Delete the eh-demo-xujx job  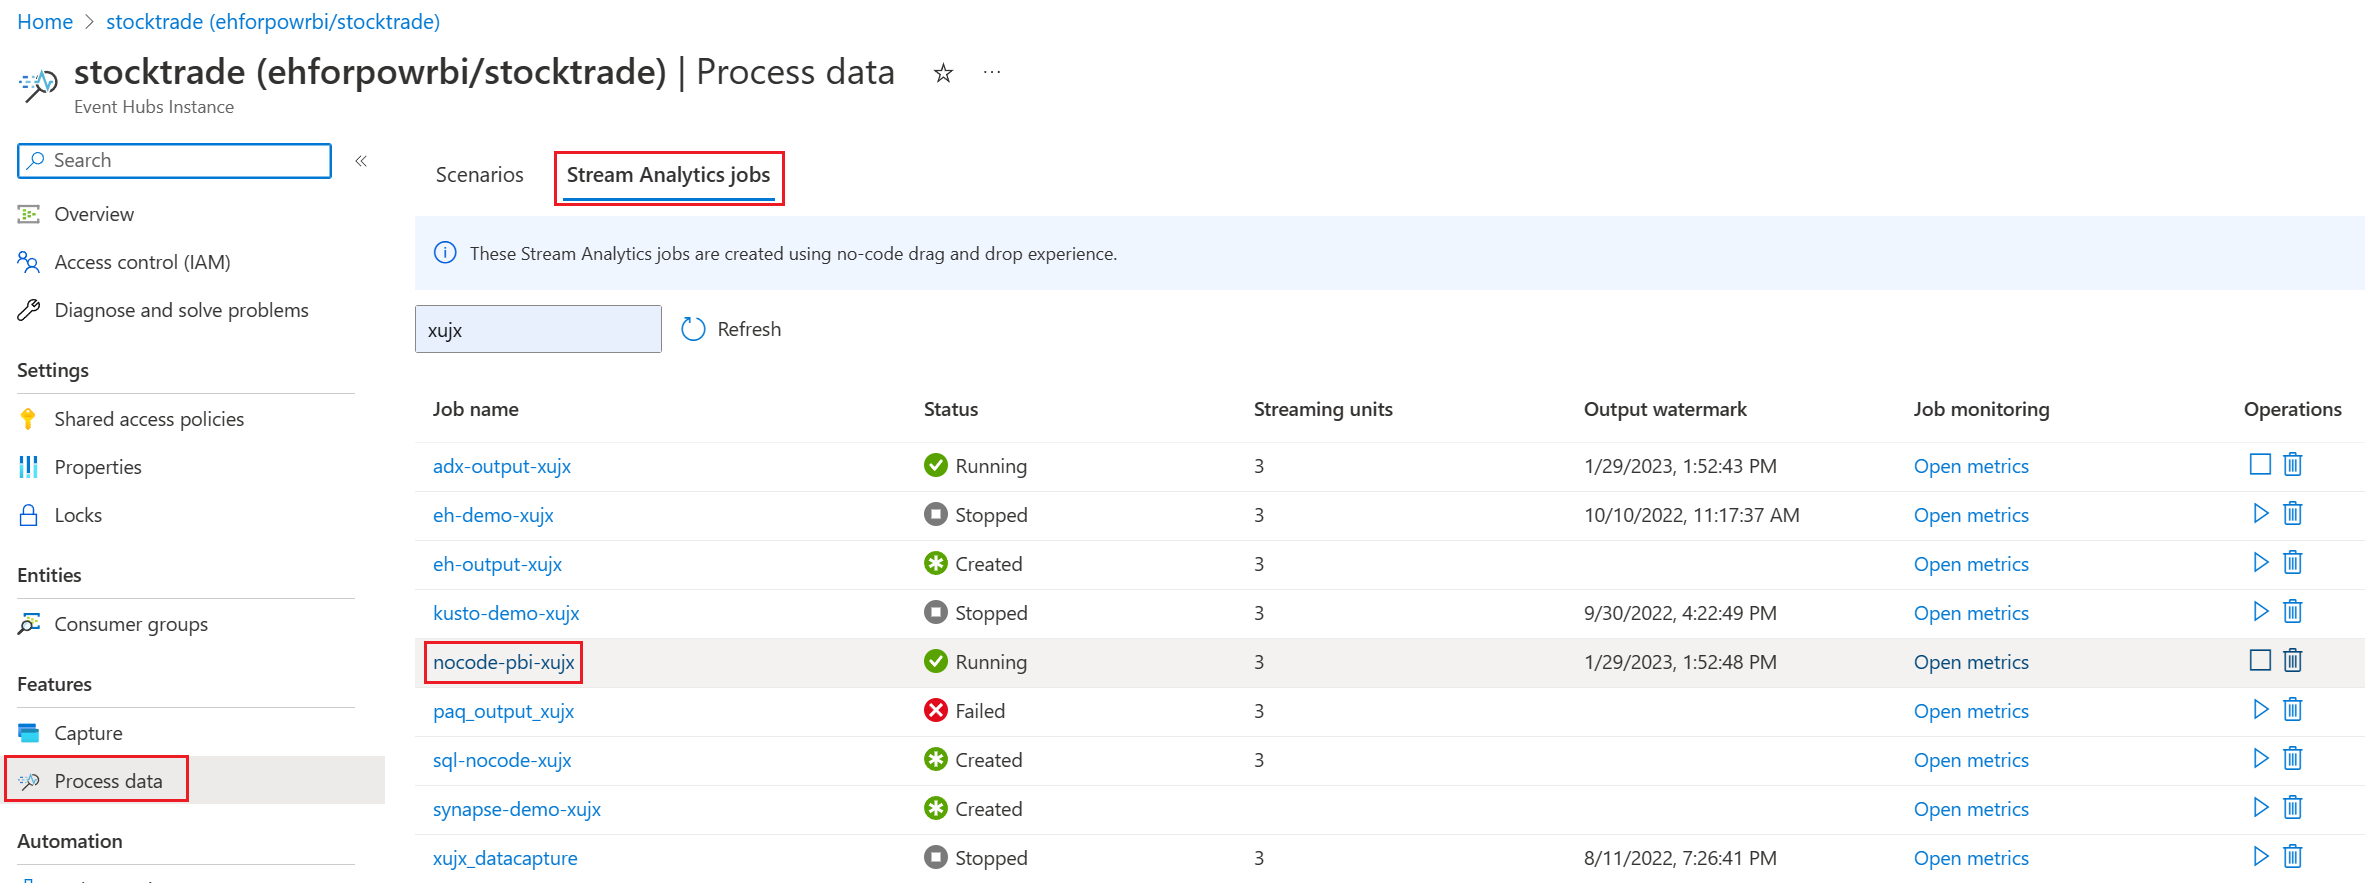tap(2293, 513)
